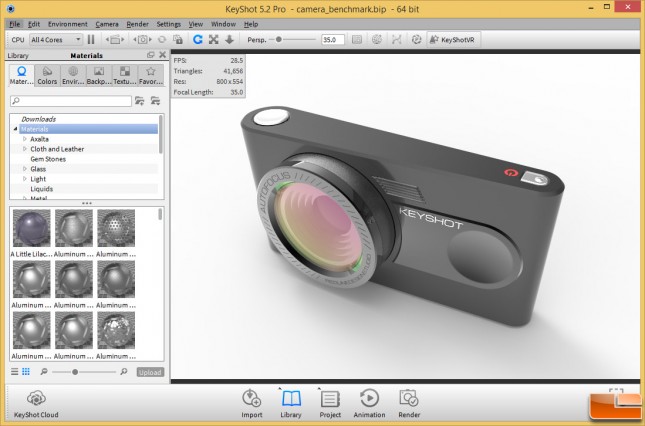The height and width of the screenshot is (426, 645).
Task: Switch library to grid view
Action: point(26,372)
